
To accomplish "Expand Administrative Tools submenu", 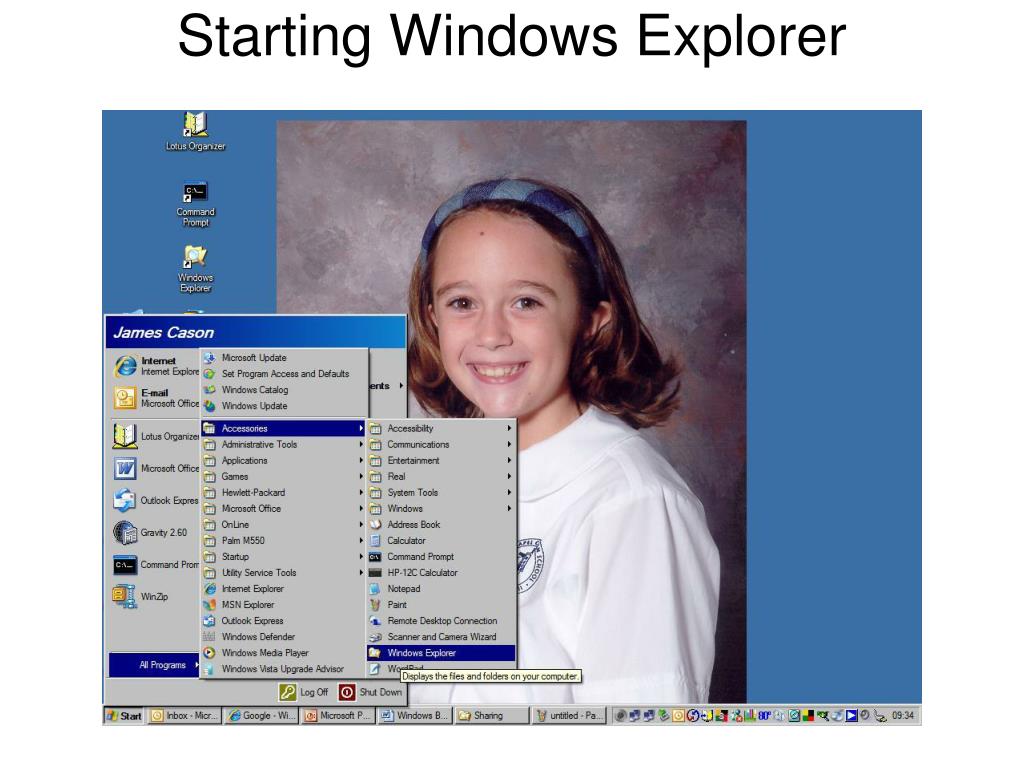I will pyautogui.click(x=283, y=444).
